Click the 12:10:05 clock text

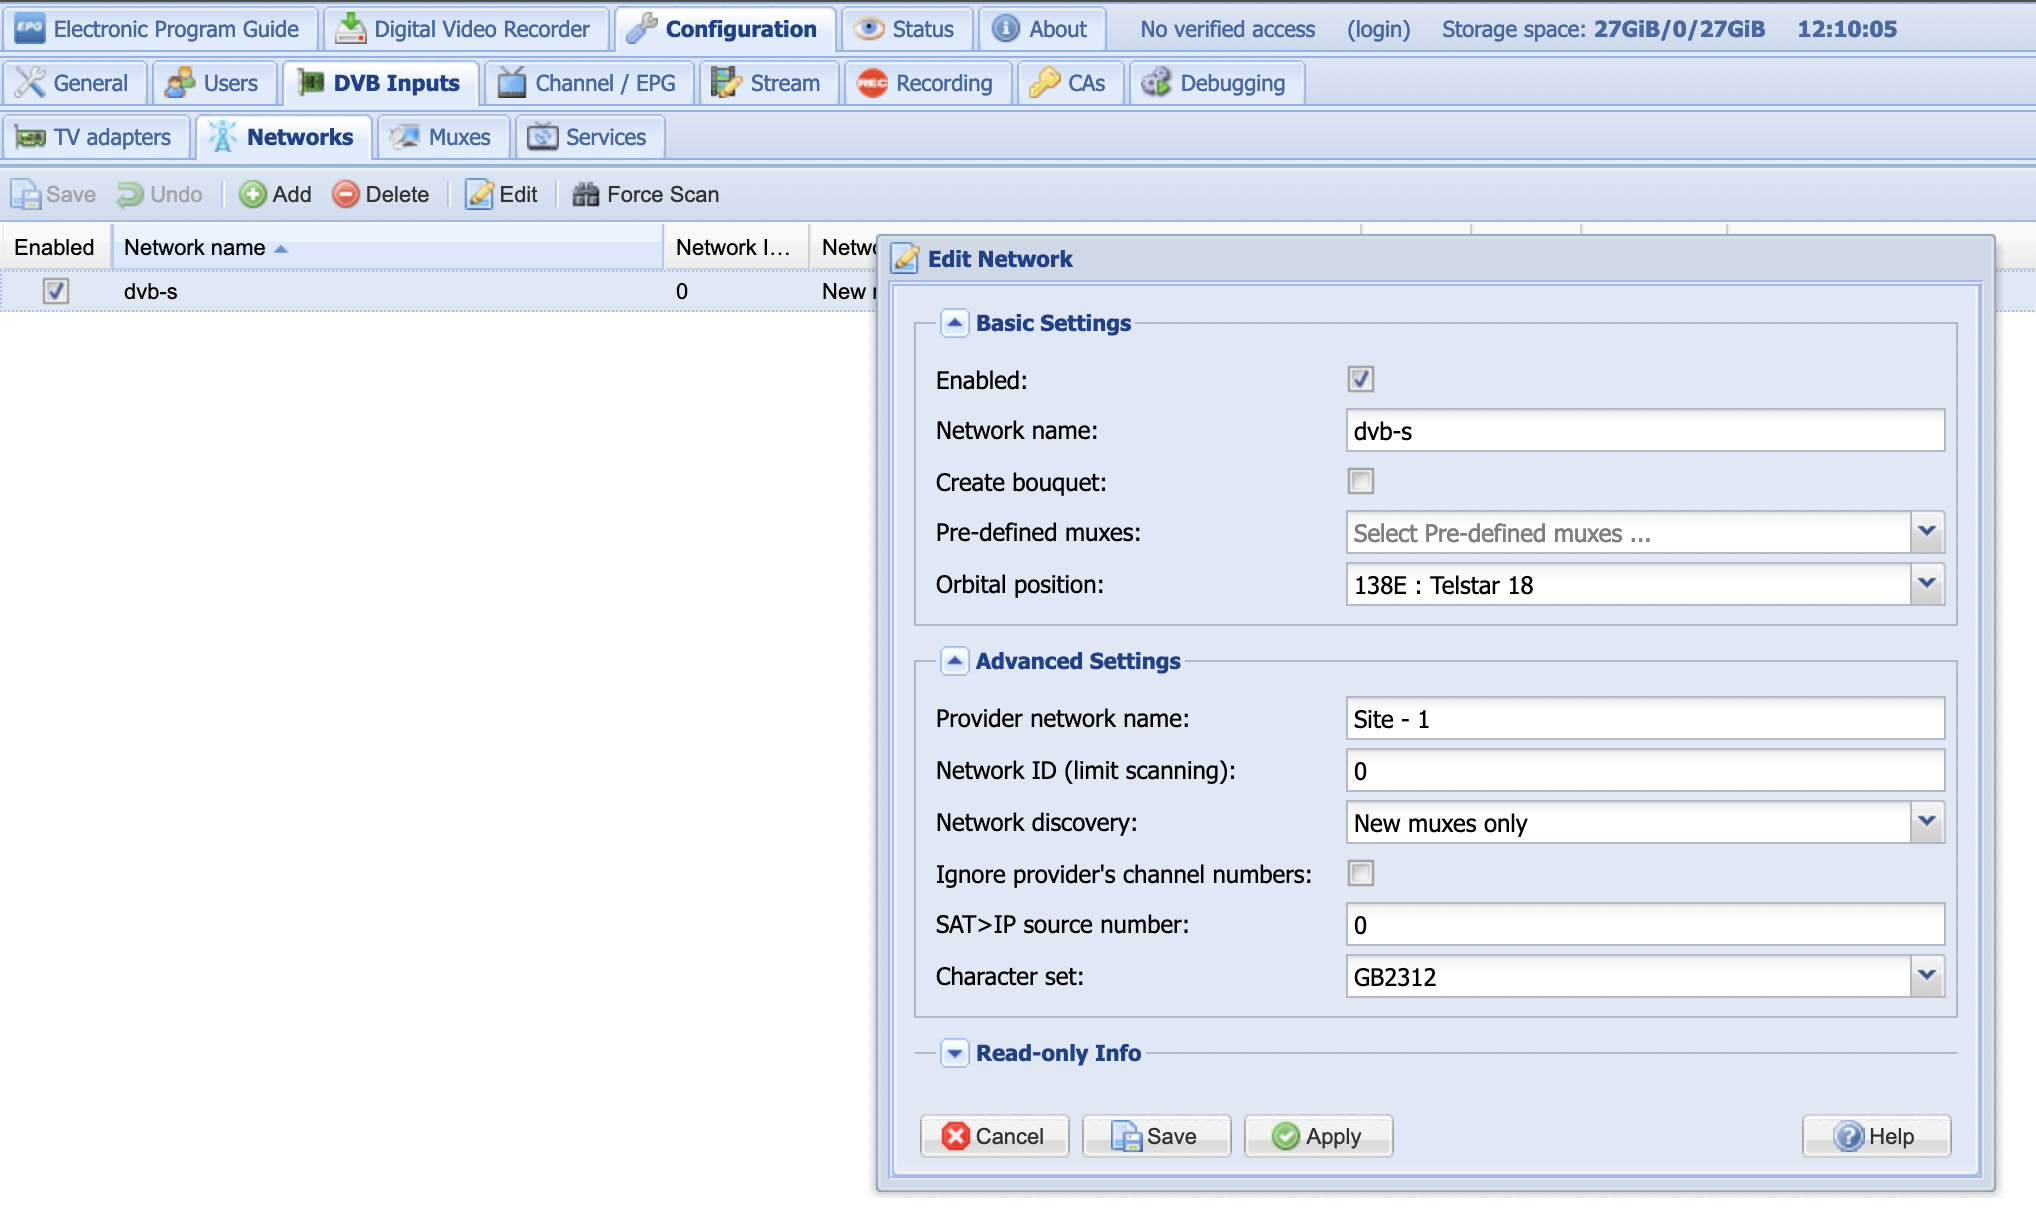pos(1847,29)
